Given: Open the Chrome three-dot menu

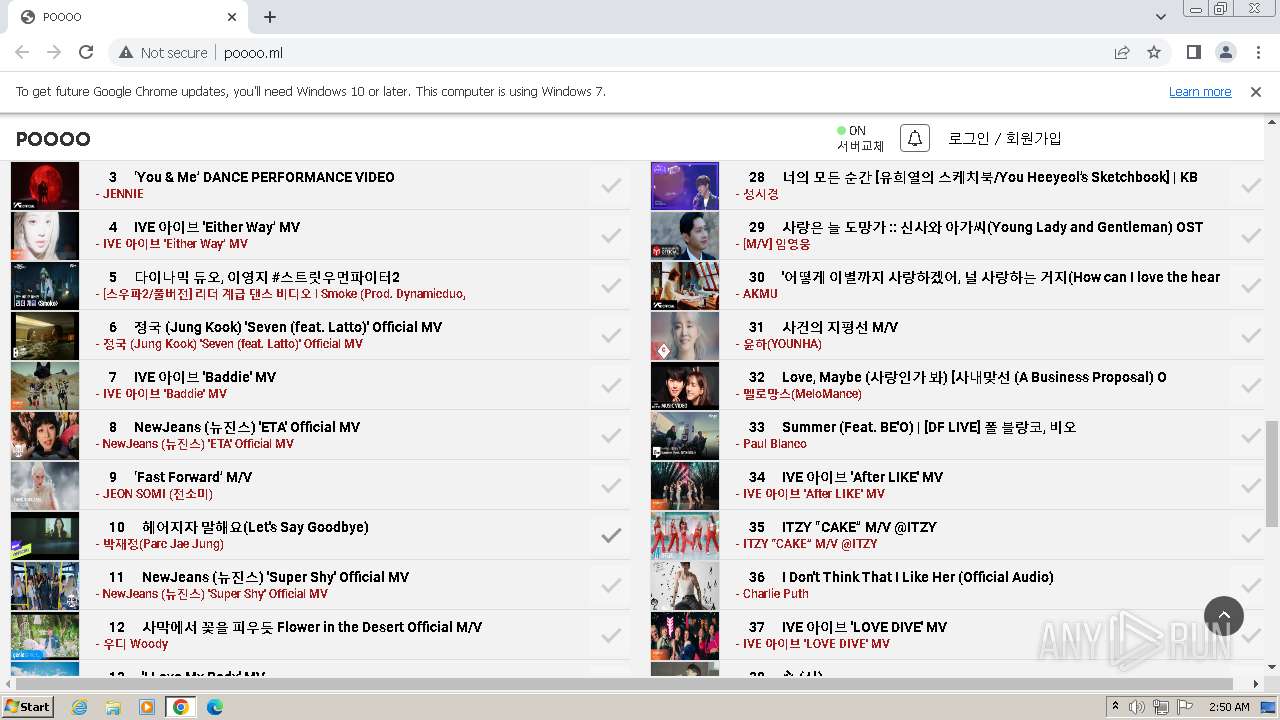Looking at the screenshot, I should tap(1257, 52).
